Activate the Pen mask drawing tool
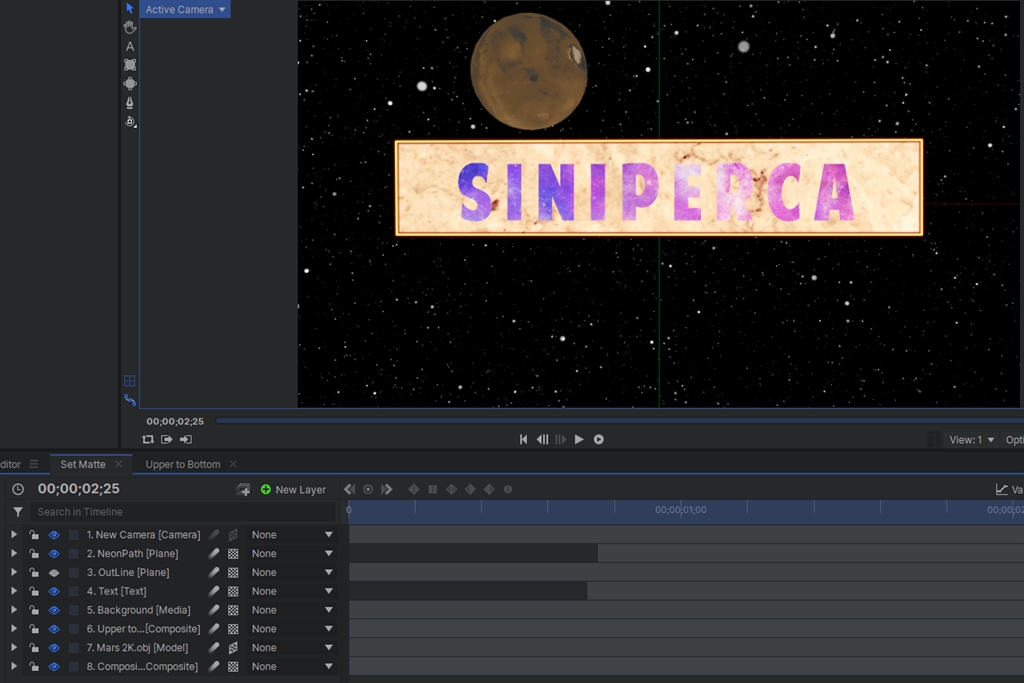 (x=130, y=102)
